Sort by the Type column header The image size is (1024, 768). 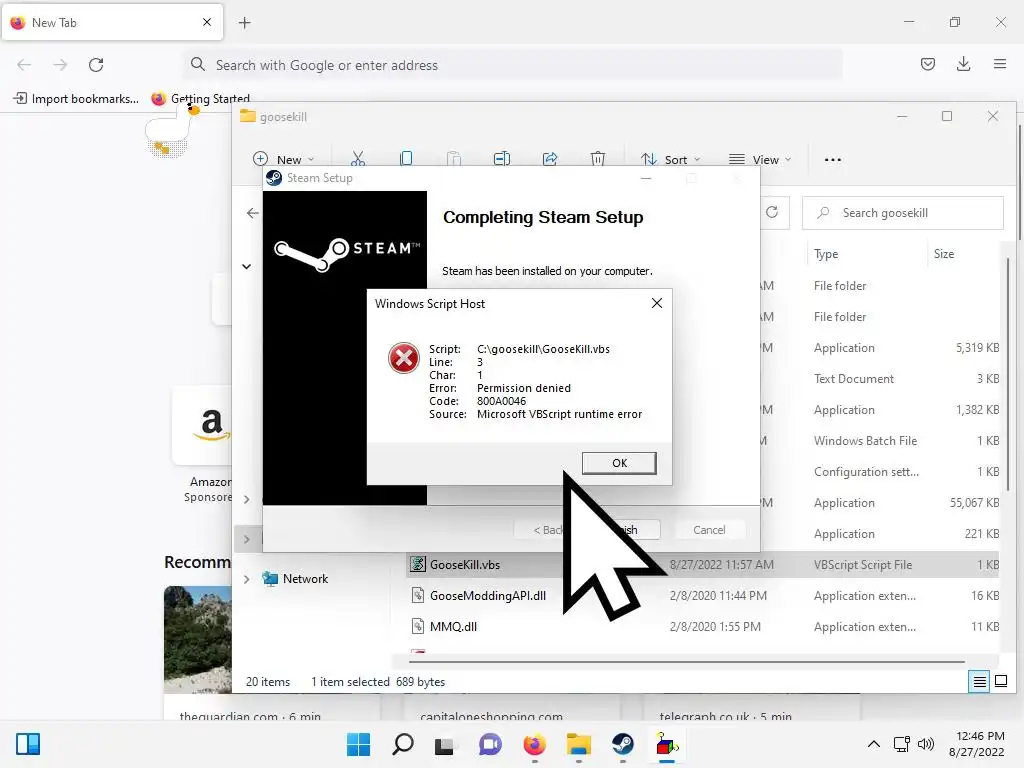(826, 254)
